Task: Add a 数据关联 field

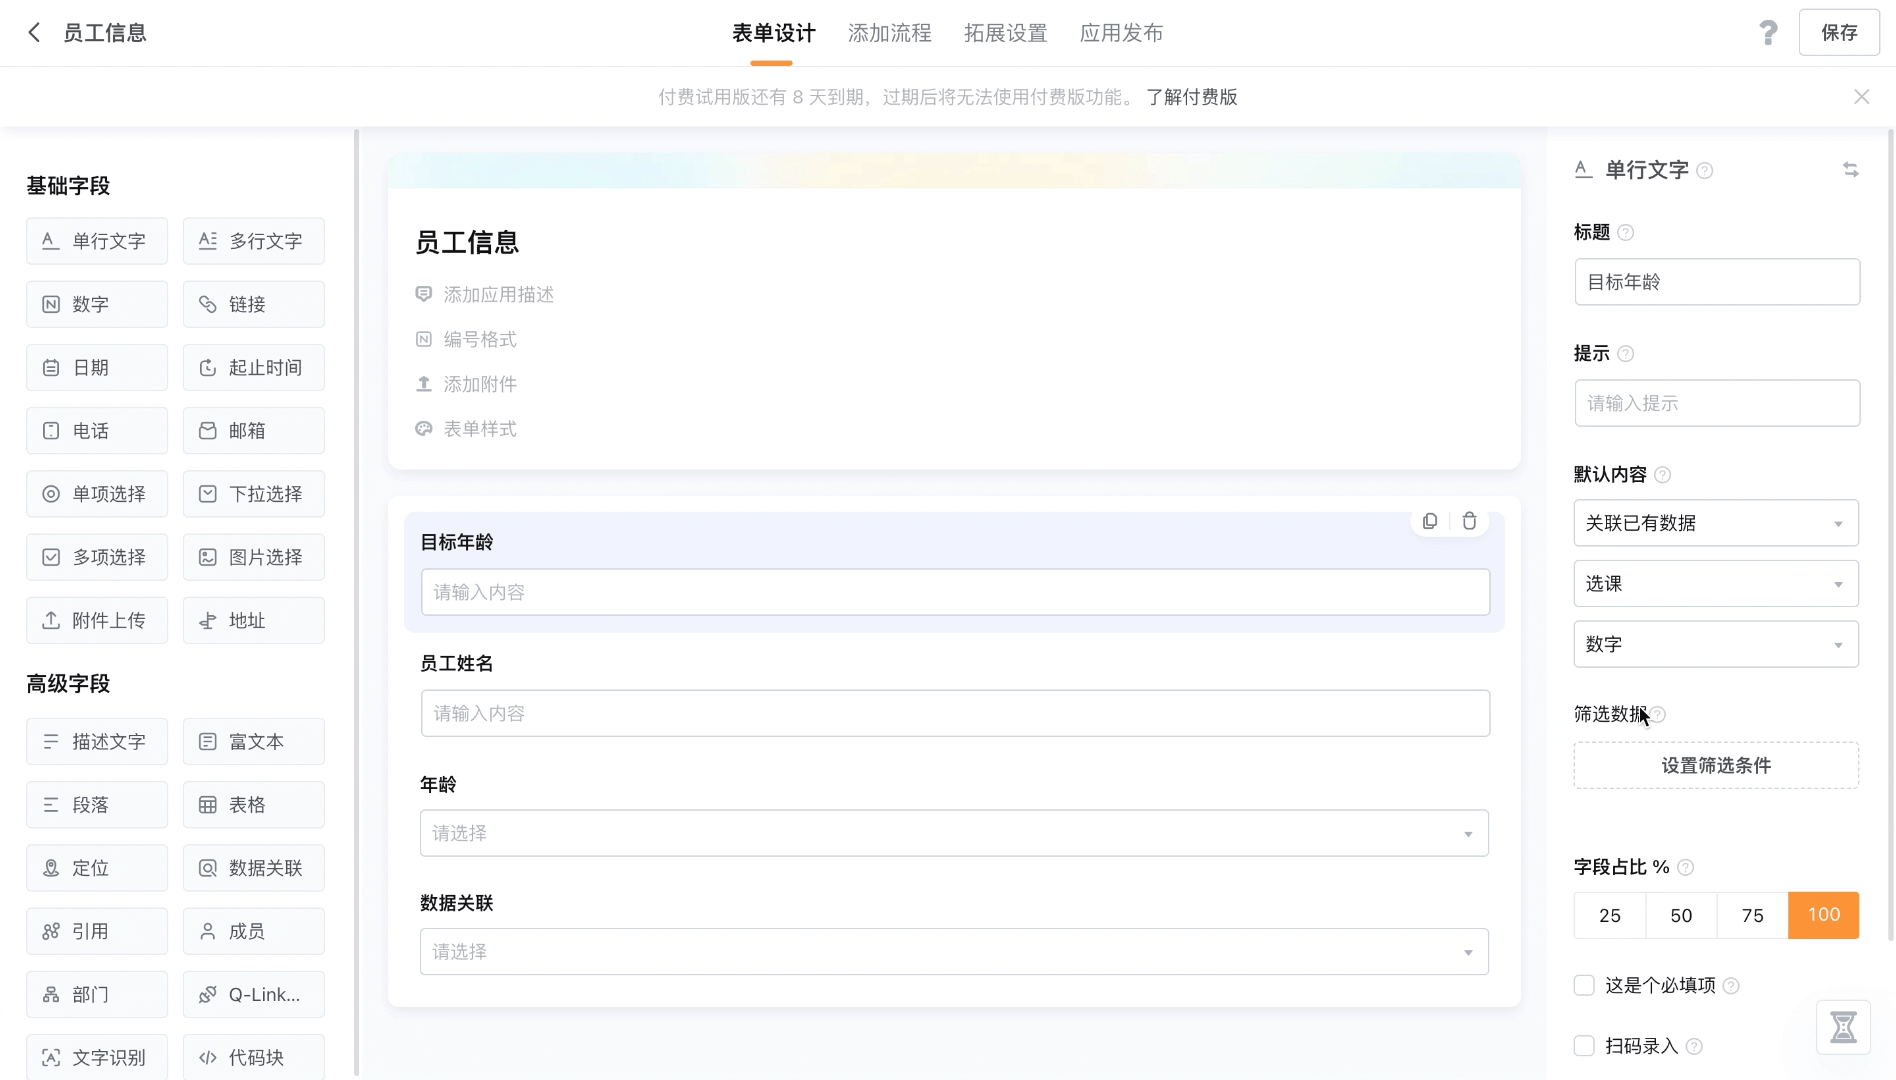Action: pyautogui.click(x=254, y=868)
